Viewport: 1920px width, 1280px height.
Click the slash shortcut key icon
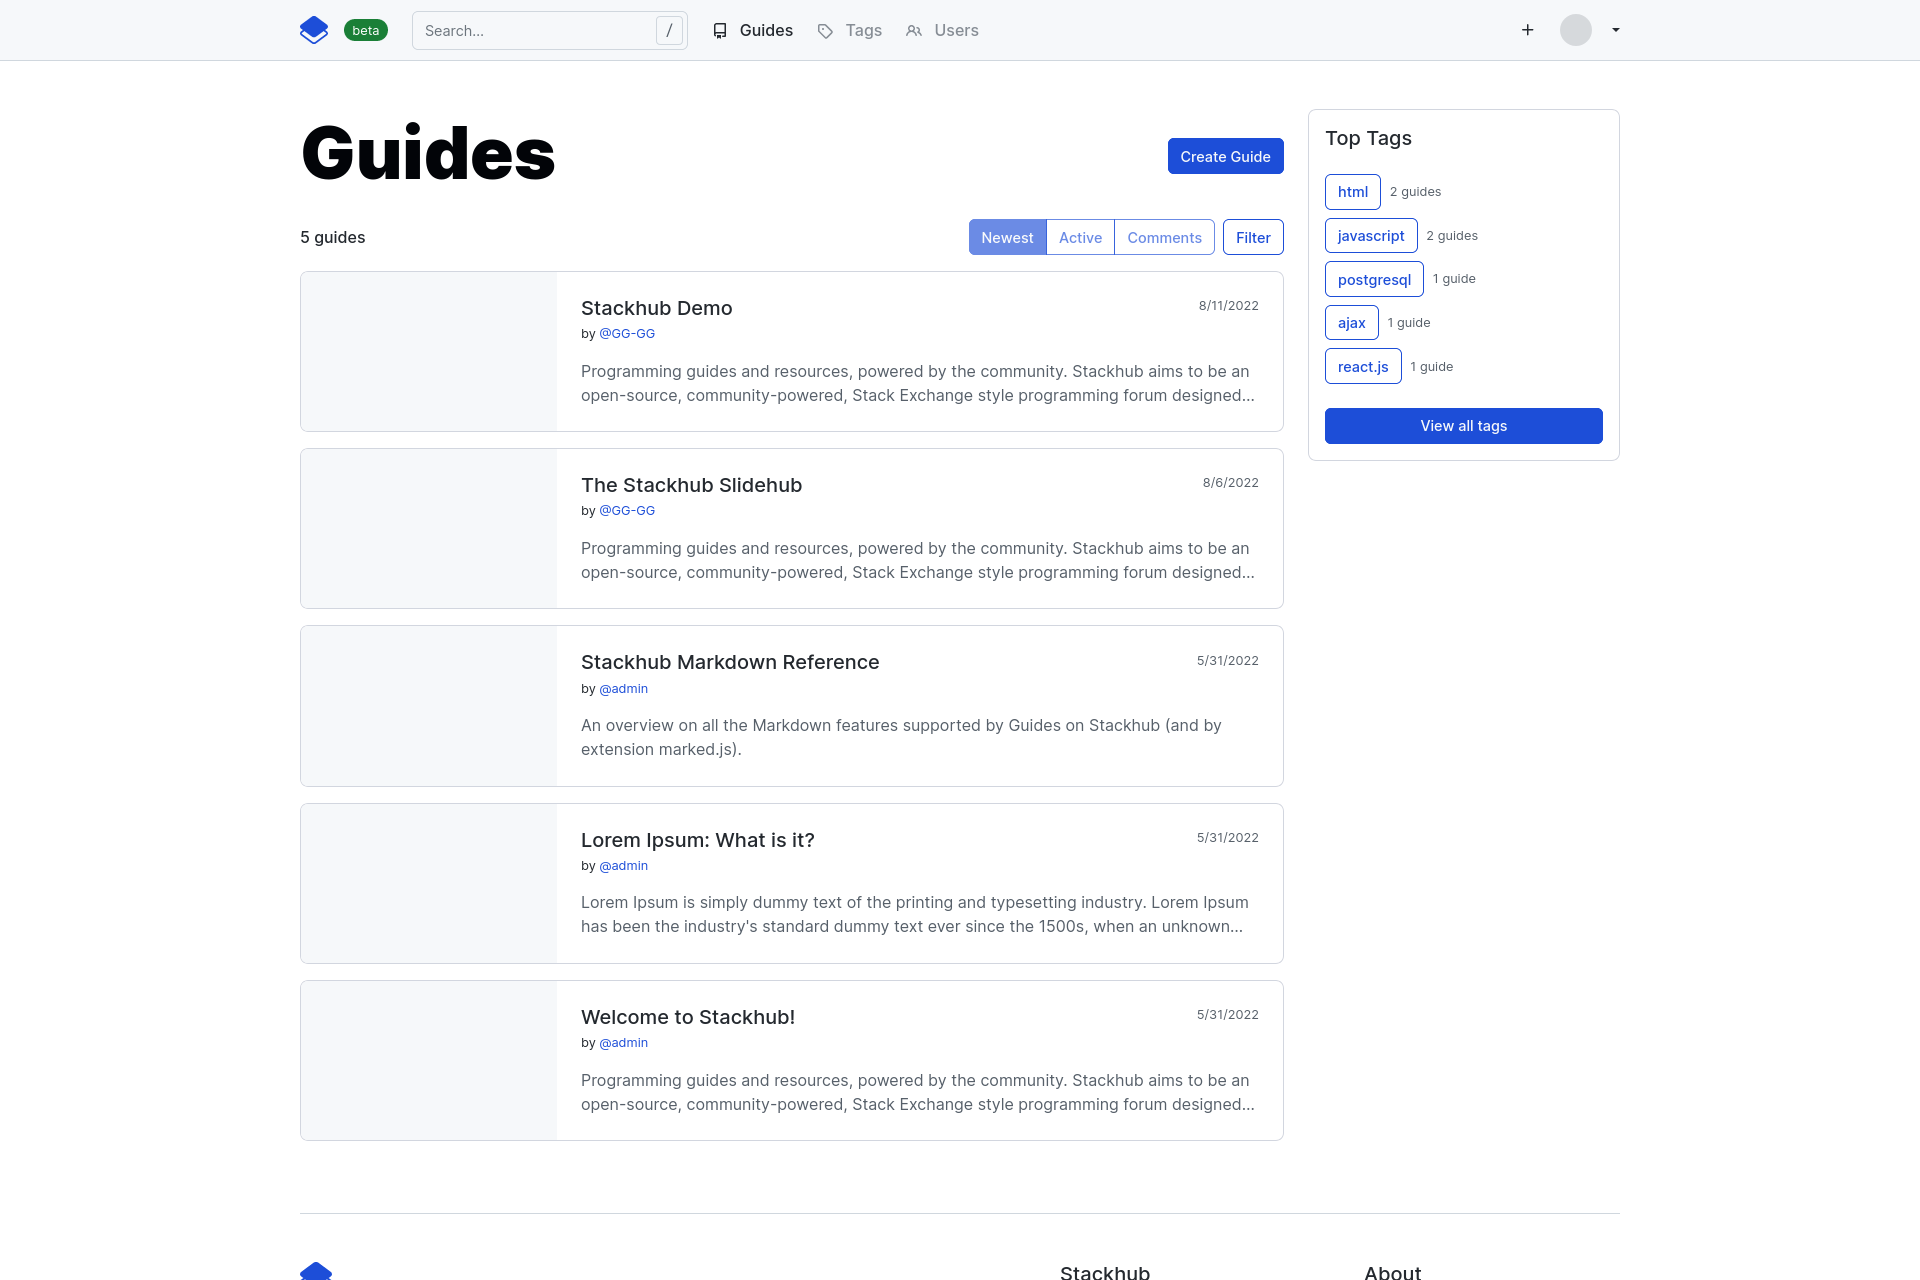(669, 30)
